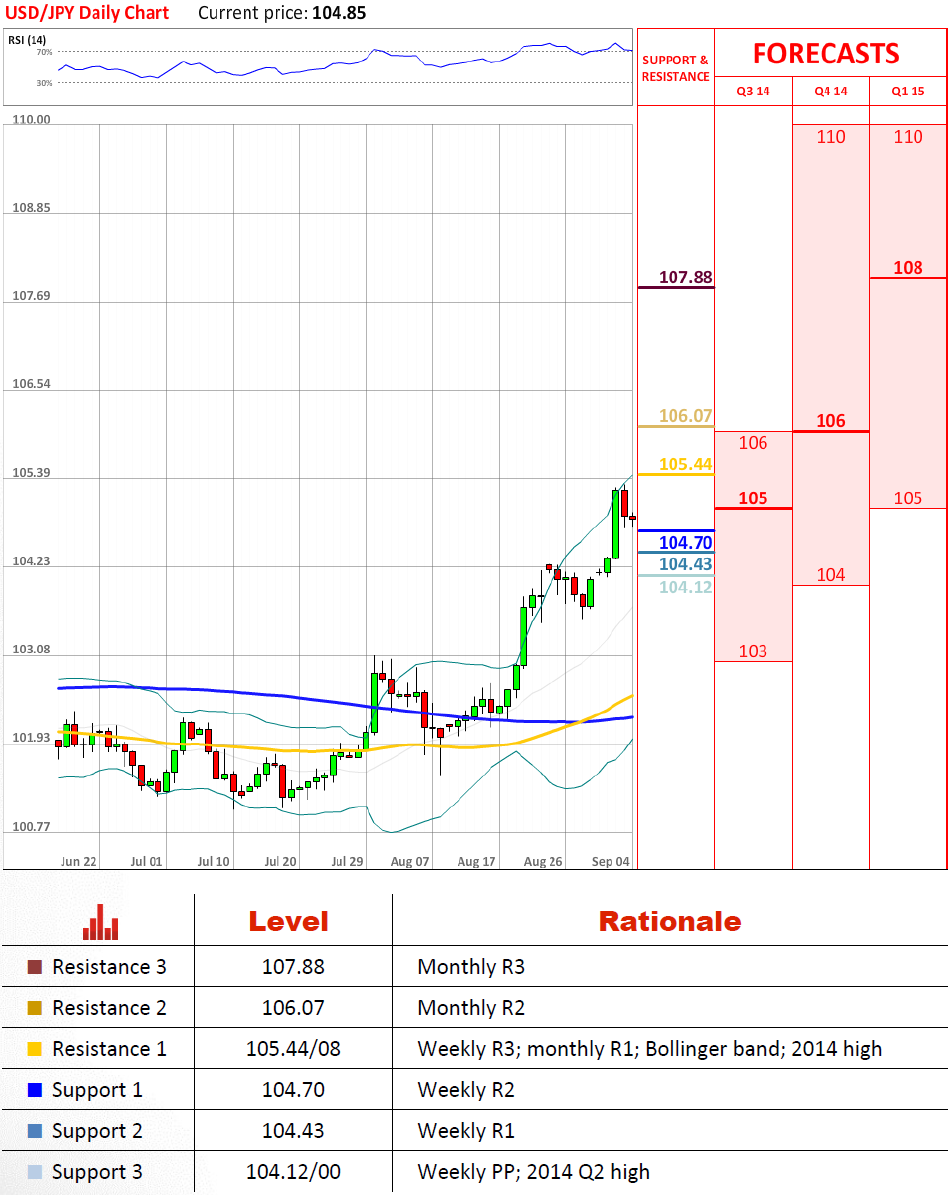Click the bold 106 in Q4 14 forecast
The image size is (950, 1195).
pyautogui.click(x=830, y=421)
